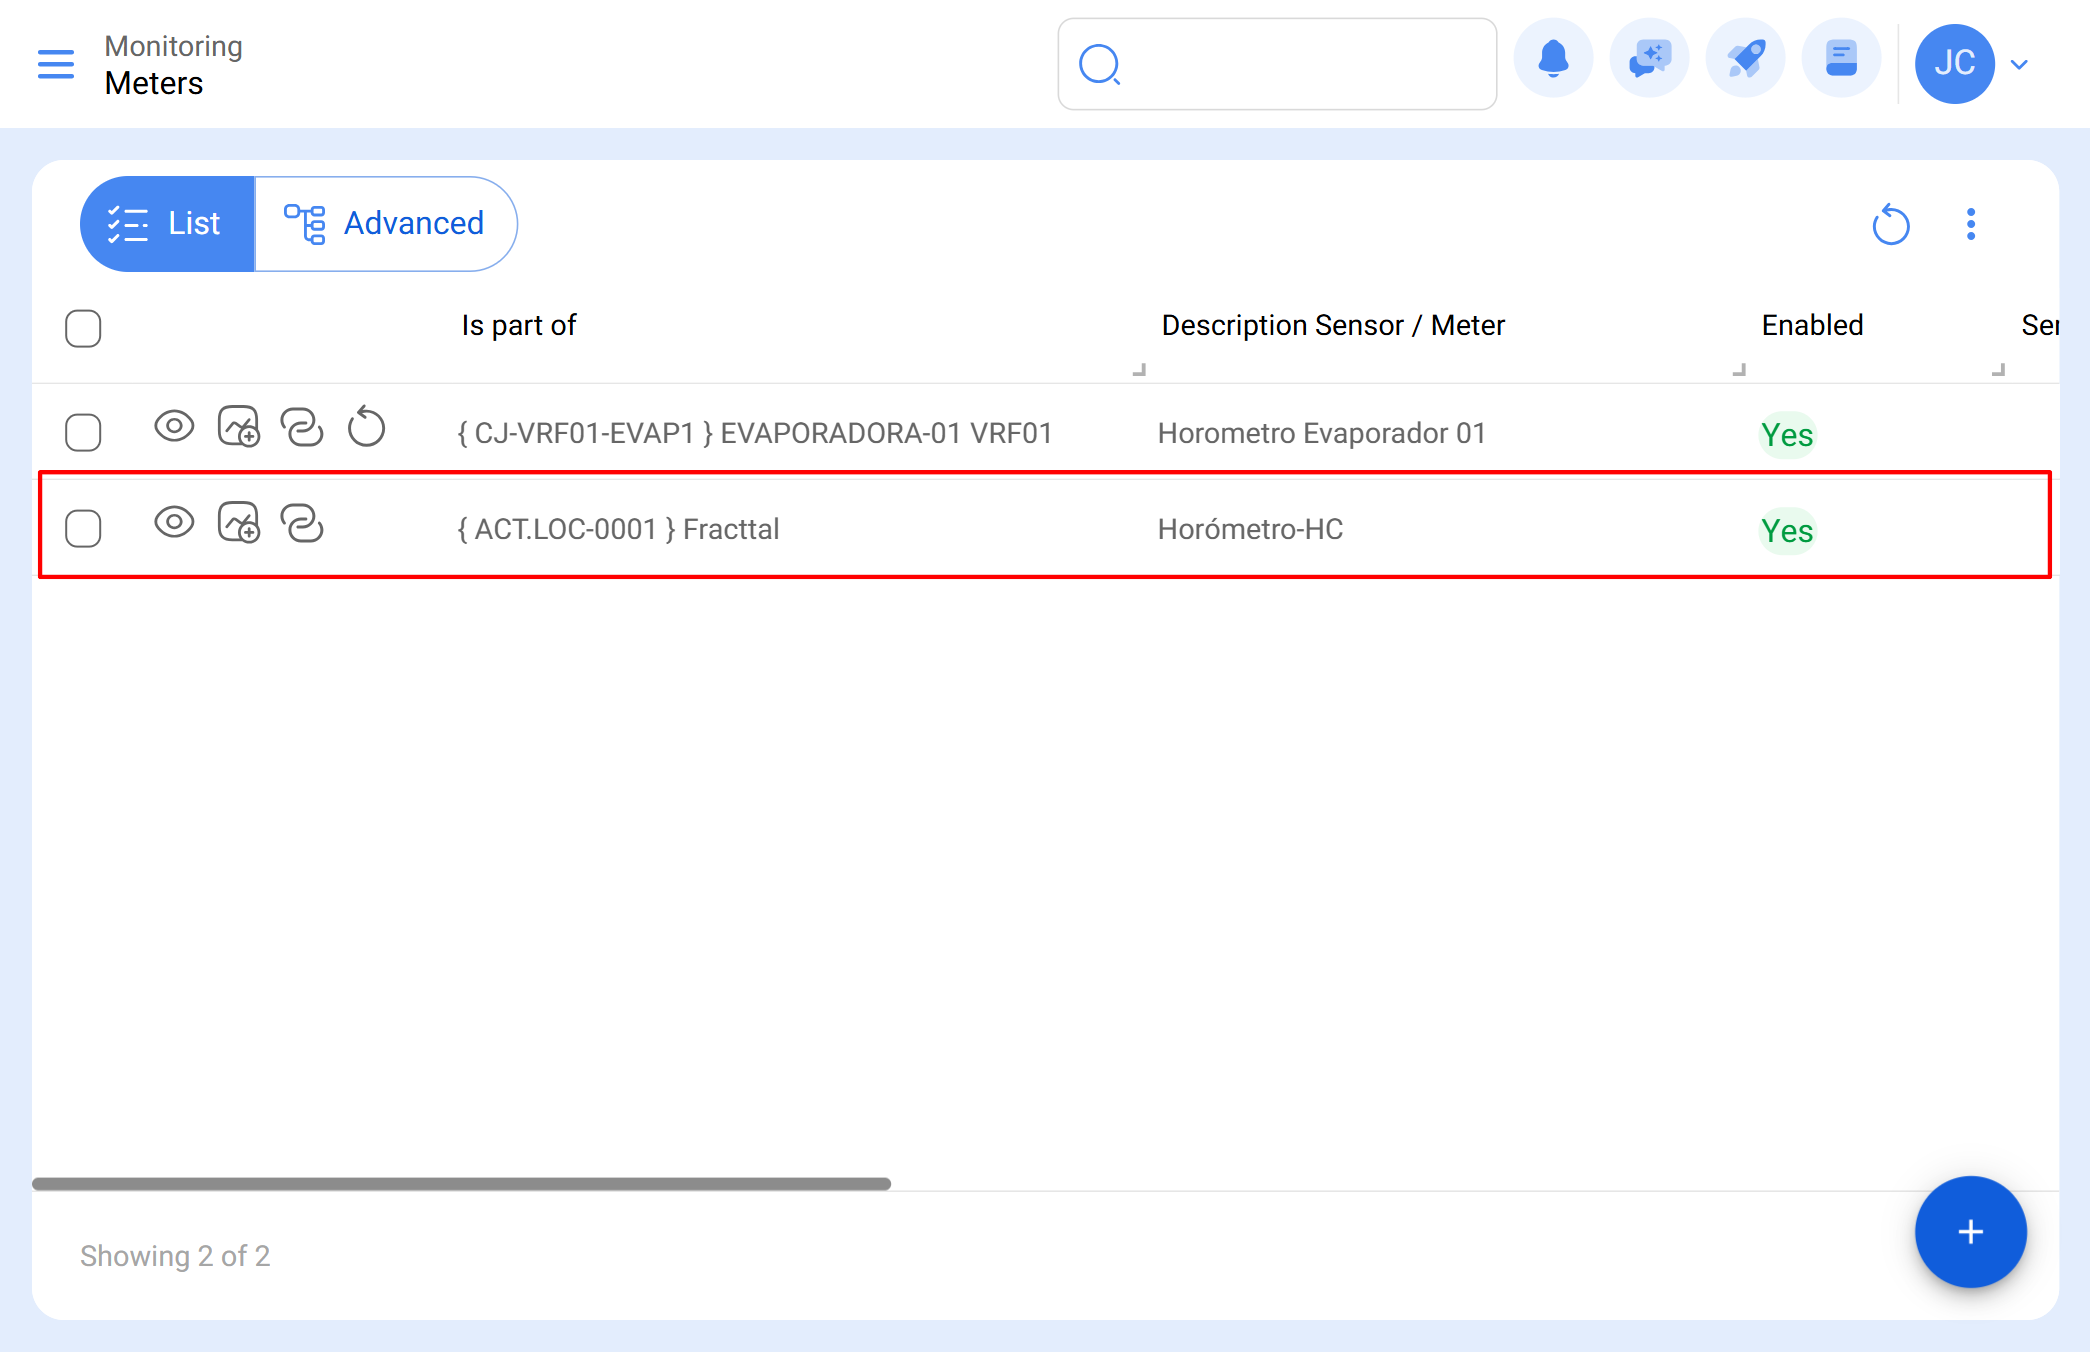The height and width of the screenshot is (1352, 2090).
Task: Open the hamburger navigation menu
Action: (56, 64)
